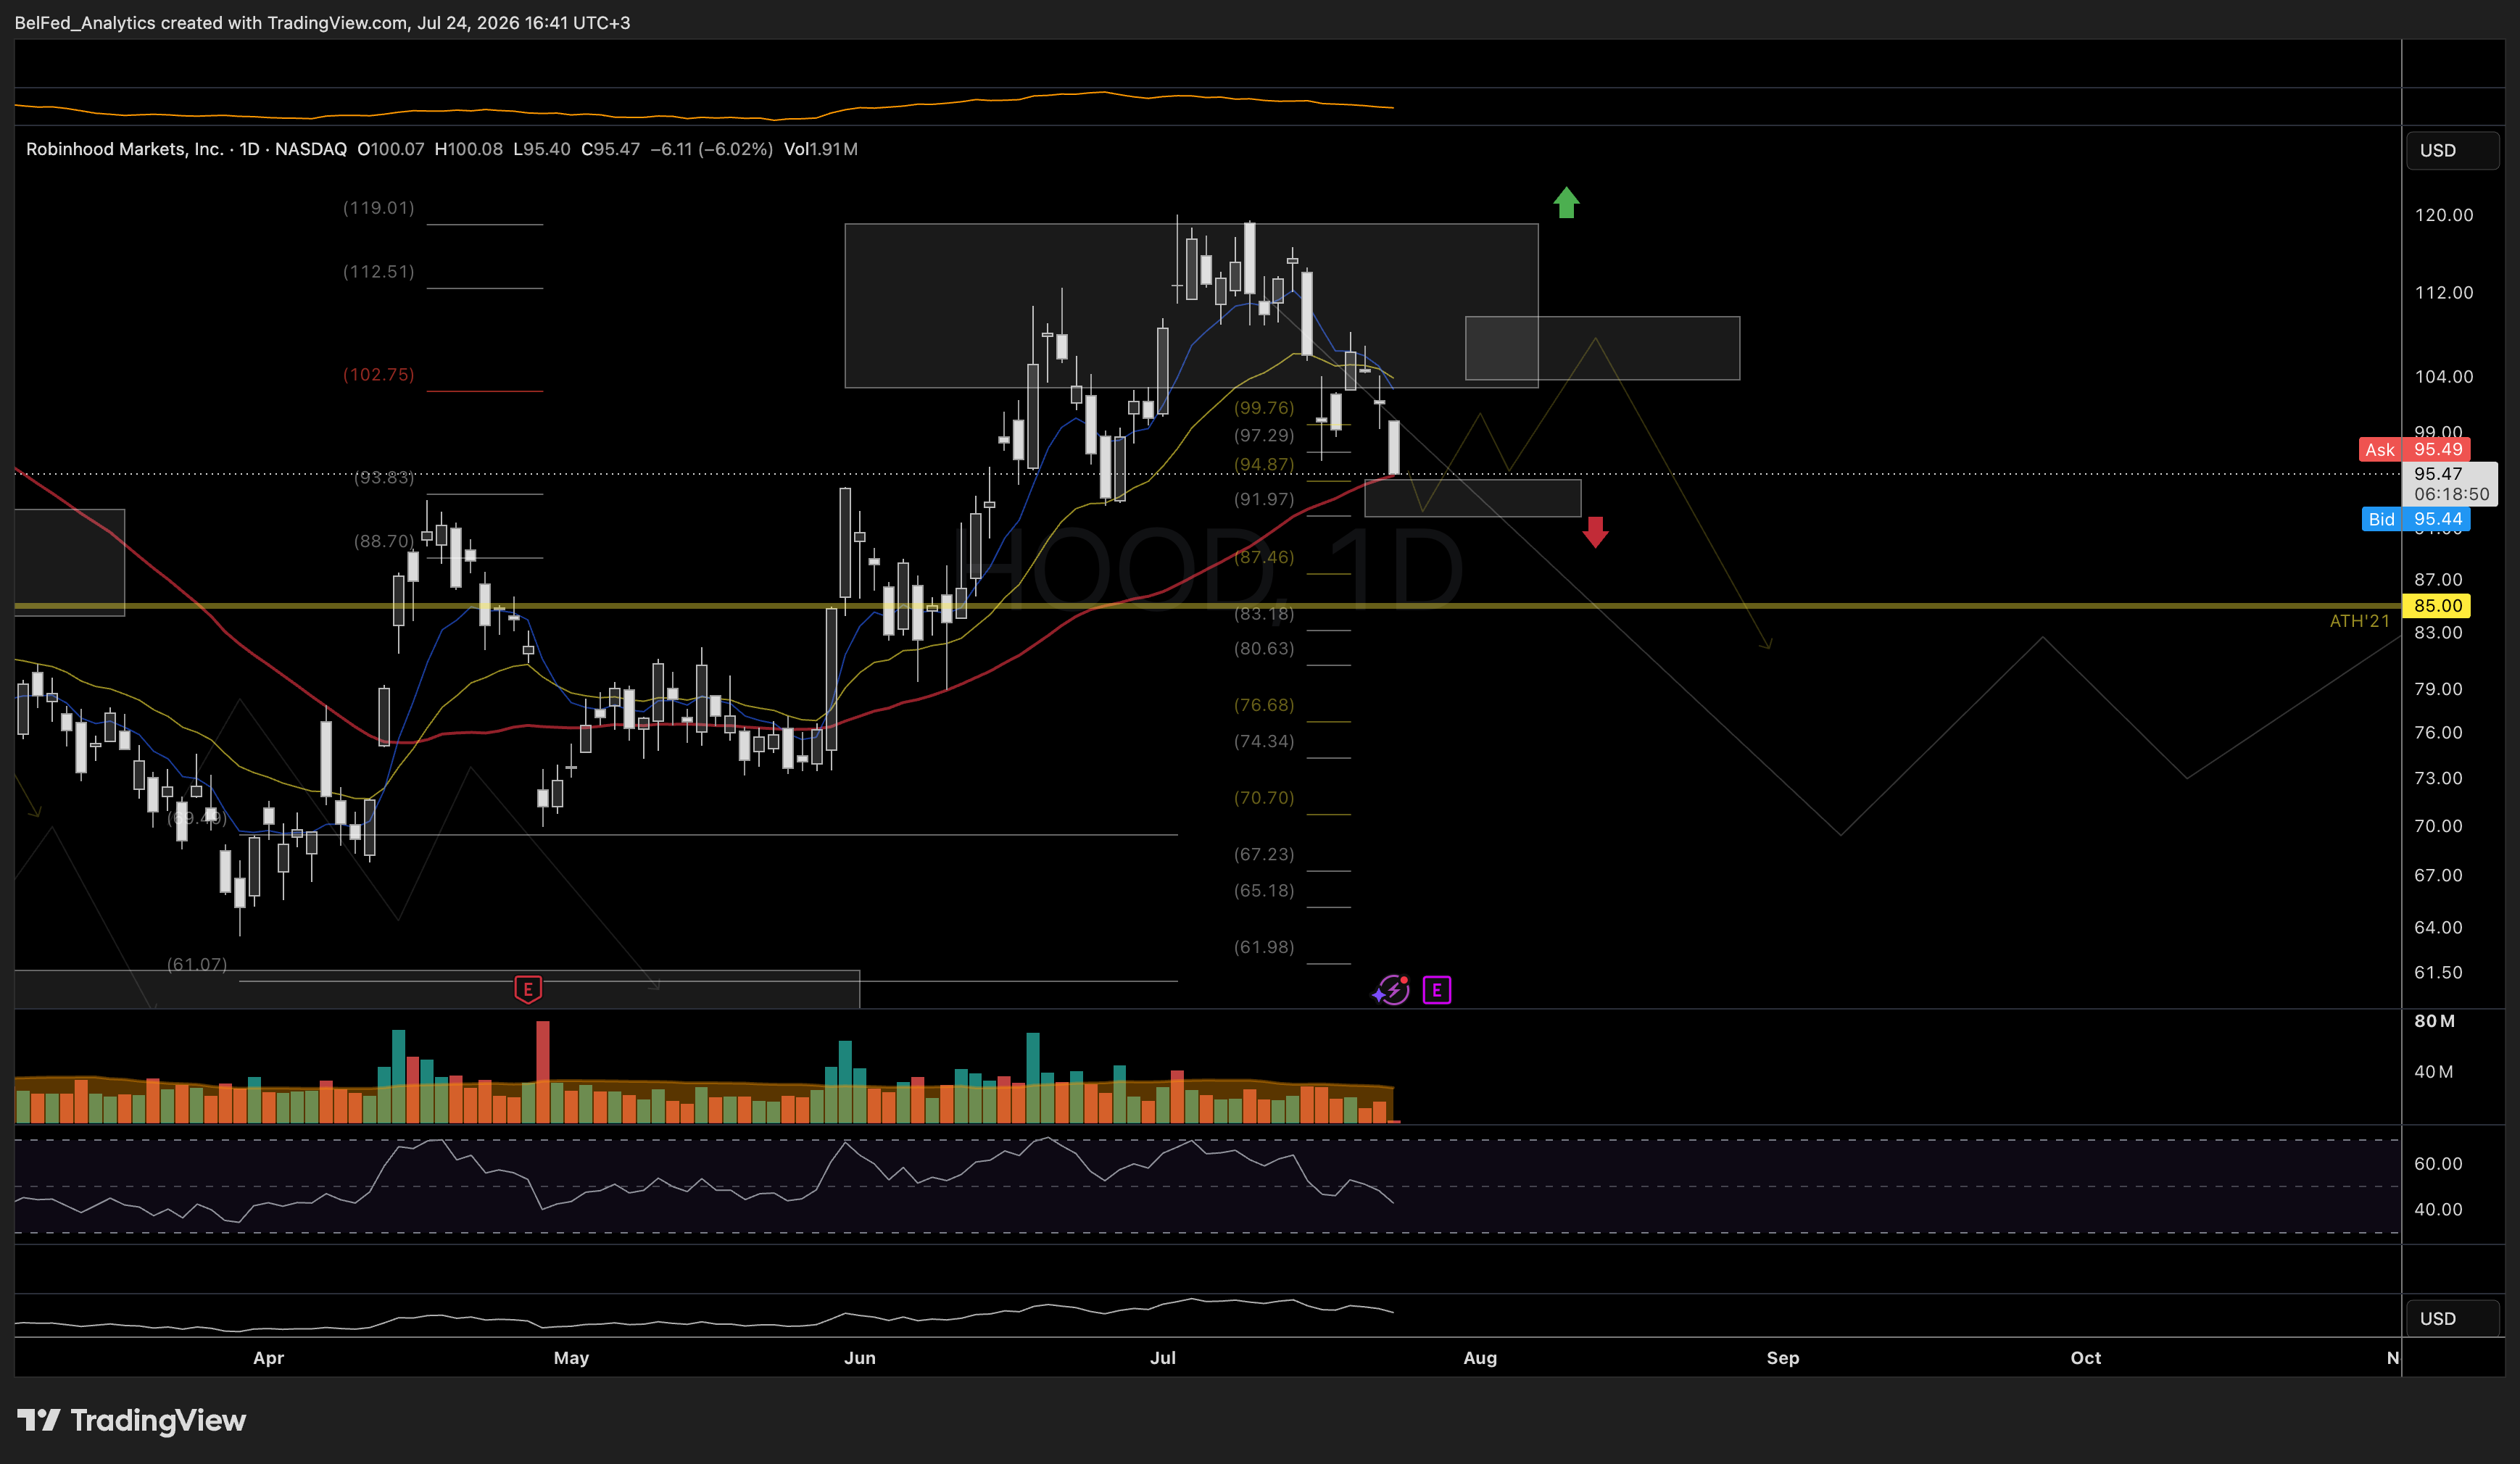Click the BelFed_Analytics header caption

point(322,22)
